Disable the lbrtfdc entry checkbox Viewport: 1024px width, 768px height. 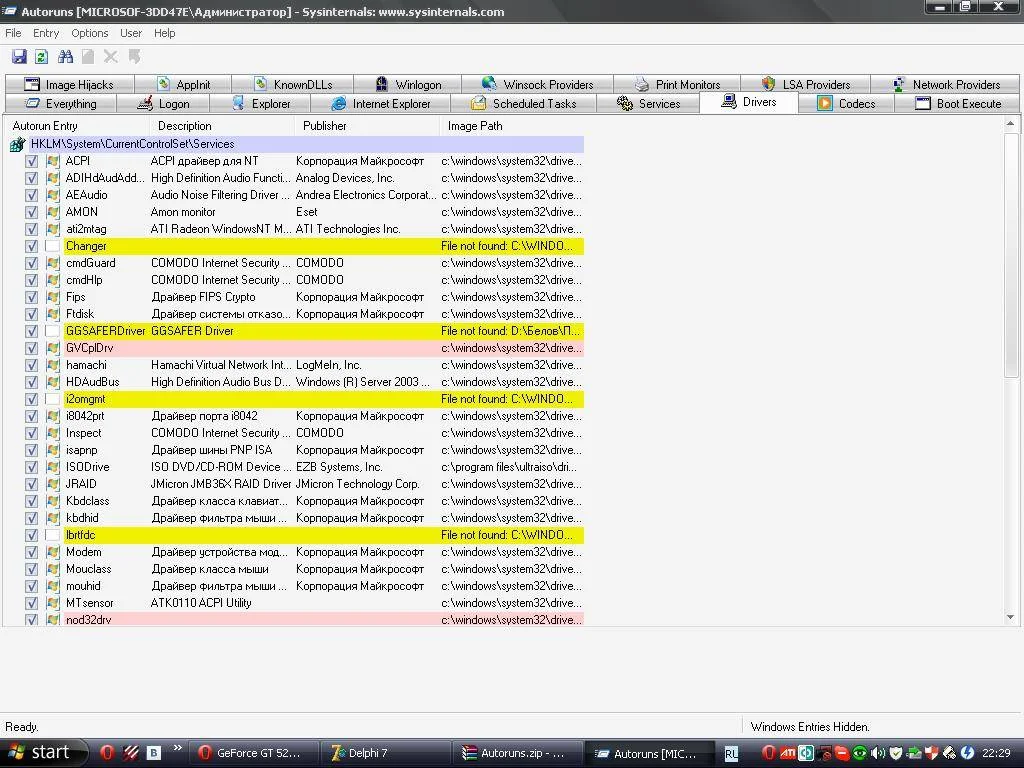click(x=31, y=535)
